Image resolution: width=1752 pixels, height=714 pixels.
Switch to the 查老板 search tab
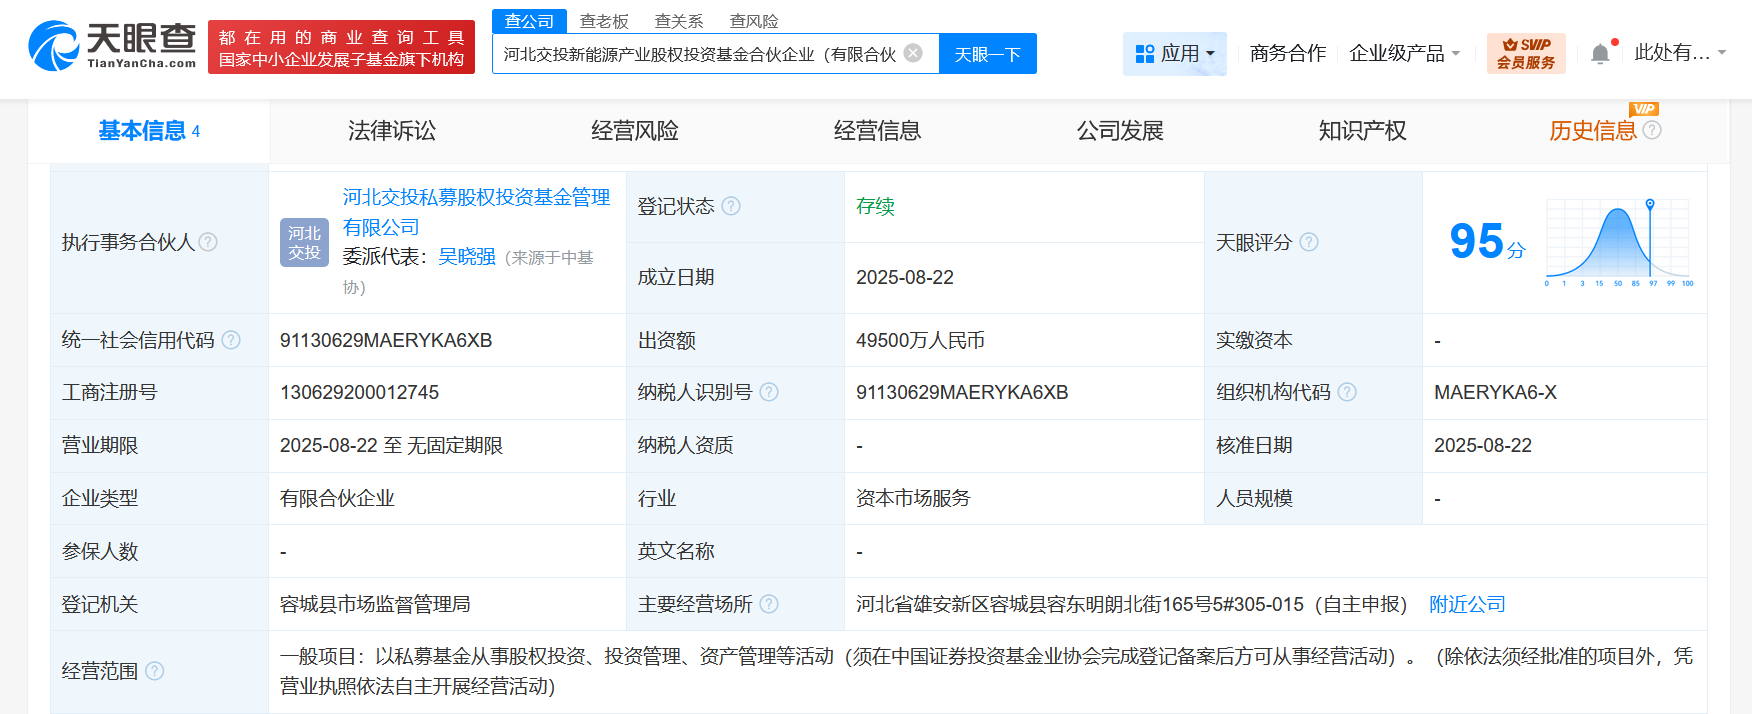[604, 21]
